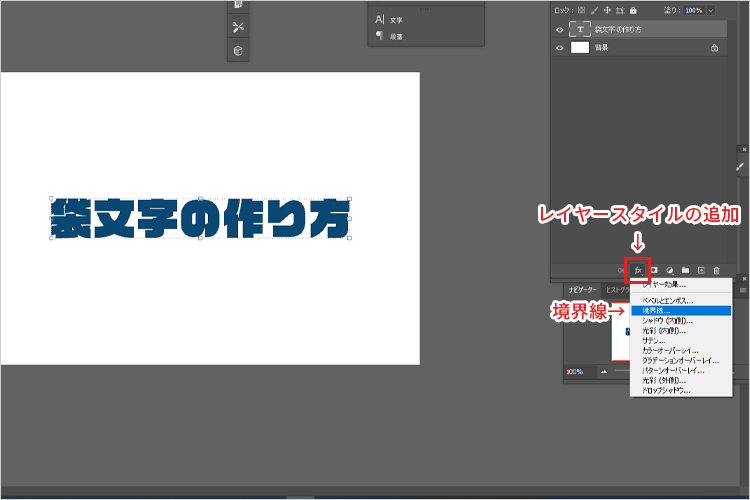Image resolution: width=750 pixels, height=500 pixels.
Task: Switch to the ナビゲーター tab
Action: coord(582,290)
